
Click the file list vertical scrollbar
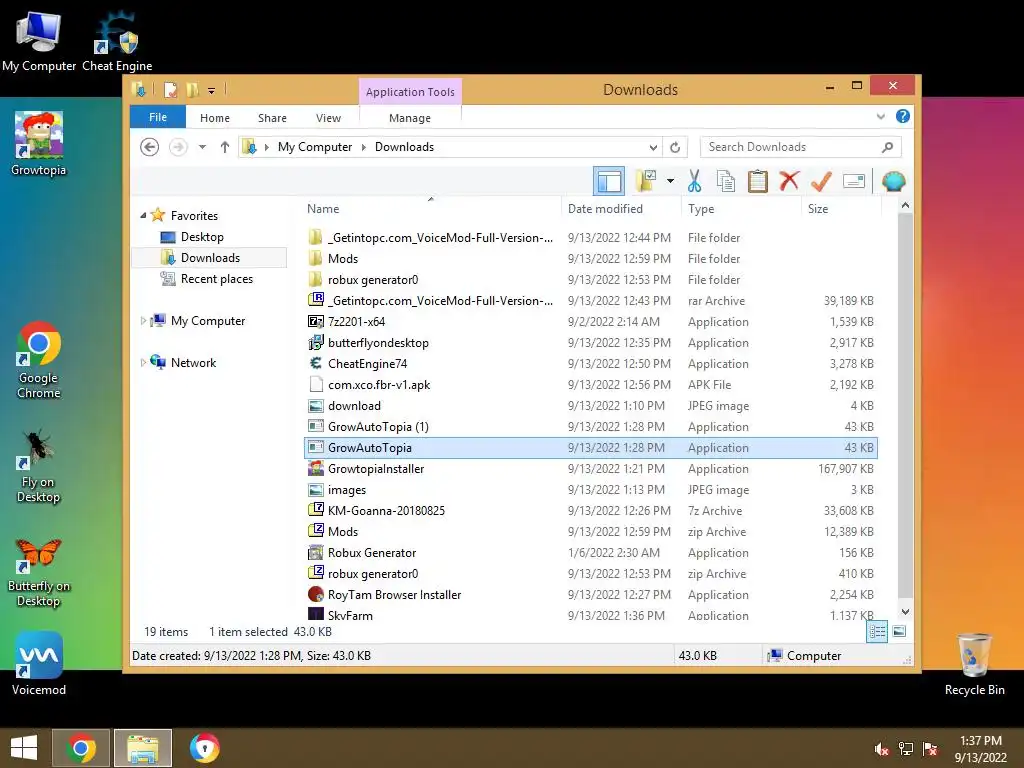905,405
